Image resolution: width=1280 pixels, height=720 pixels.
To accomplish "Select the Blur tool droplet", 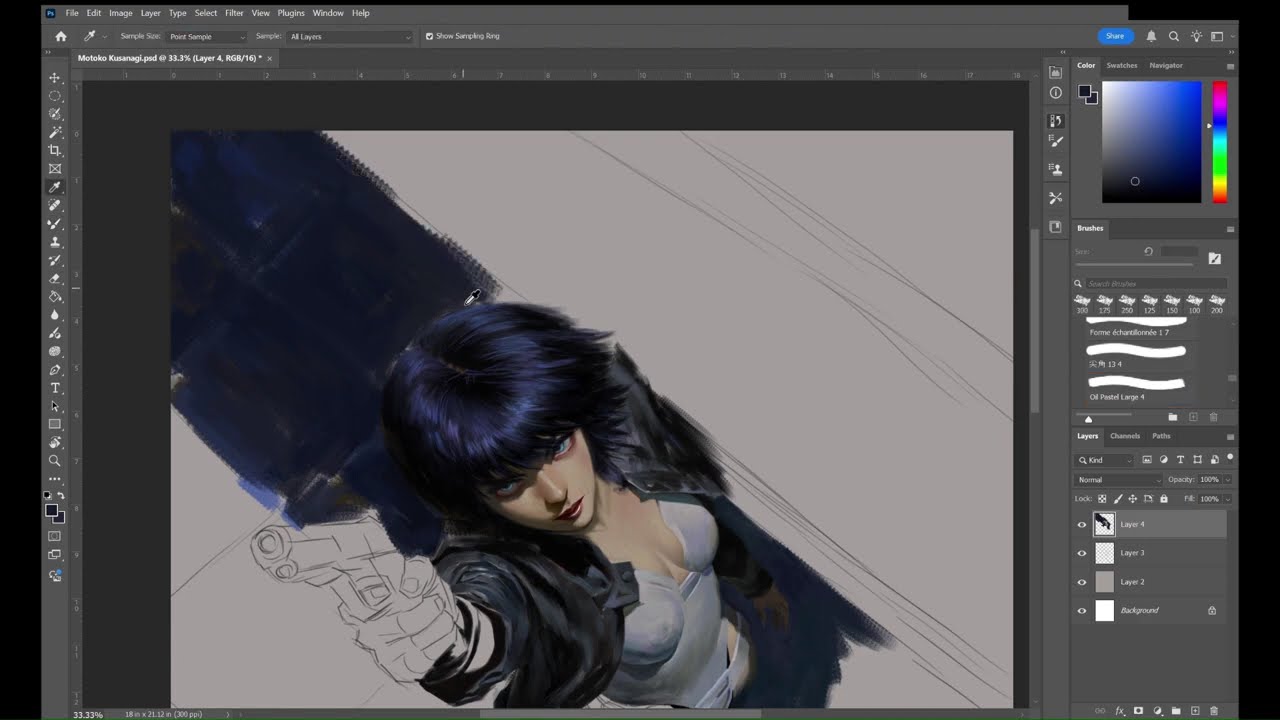I will pos(55,315).
